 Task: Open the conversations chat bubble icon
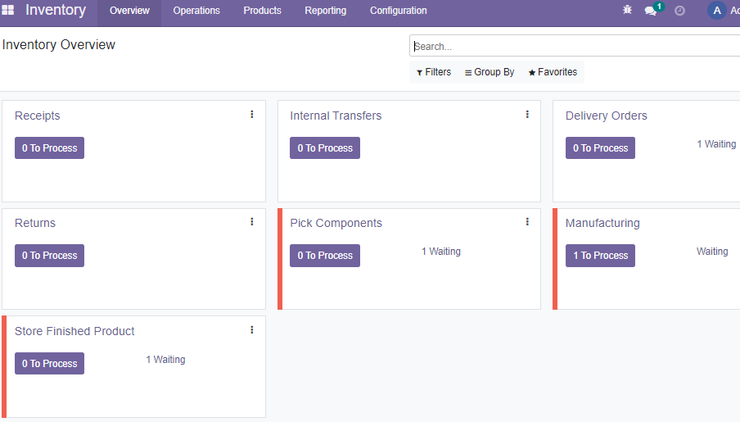click(651, 11)
